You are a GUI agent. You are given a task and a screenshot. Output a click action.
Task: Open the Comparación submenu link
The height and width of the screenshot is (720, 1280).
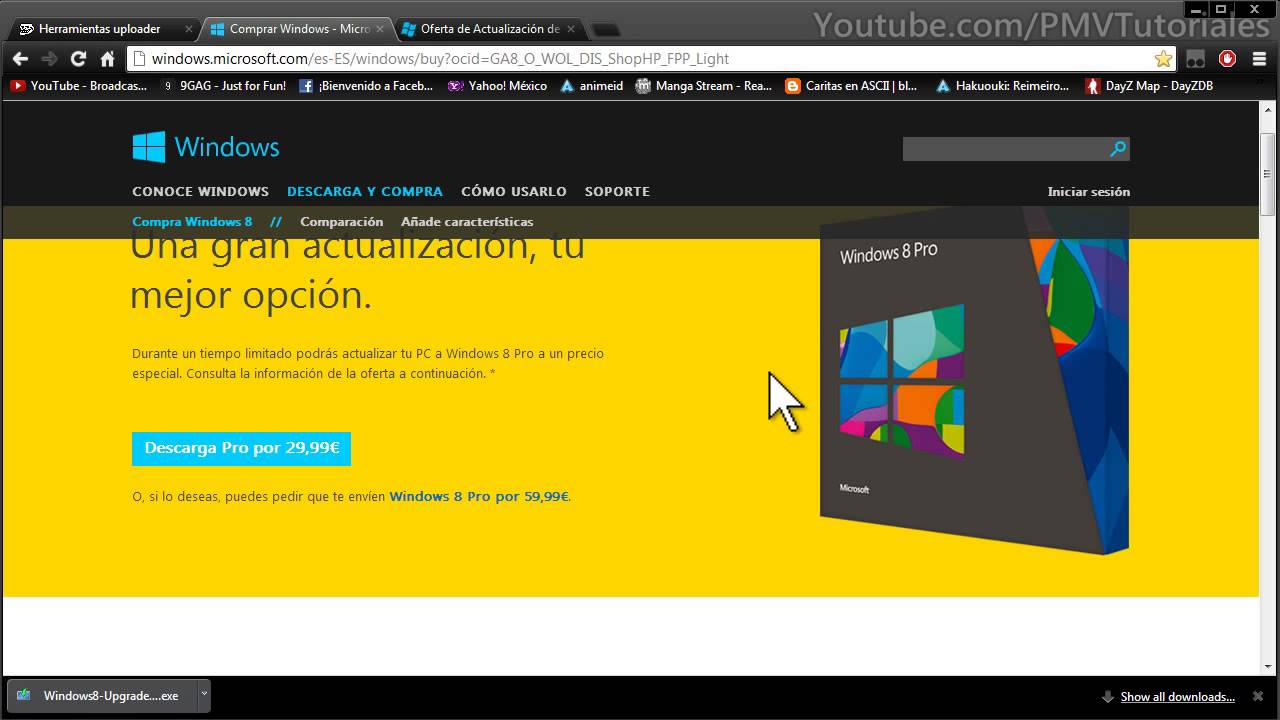[342, 222]
